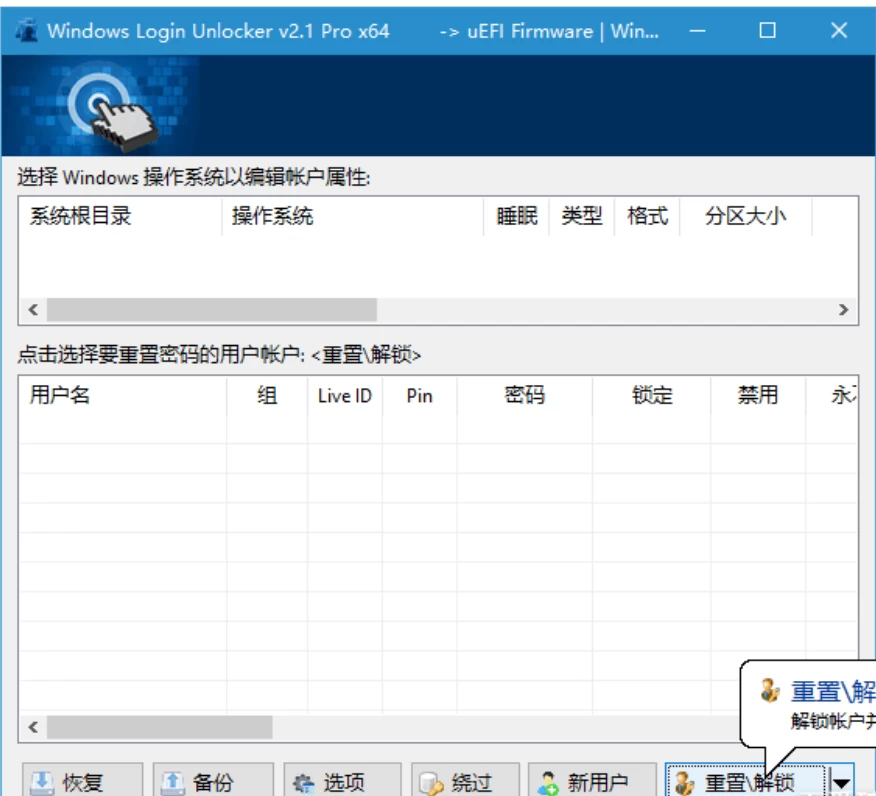Click the 恢复 restore button

tap(83, 781)
